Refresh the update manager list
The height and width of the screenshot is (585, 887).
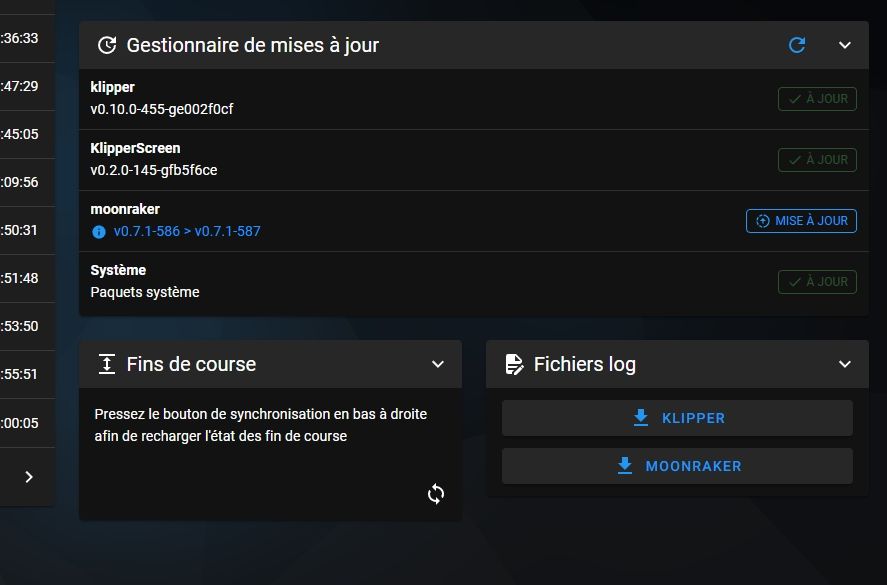pos(797,45)
